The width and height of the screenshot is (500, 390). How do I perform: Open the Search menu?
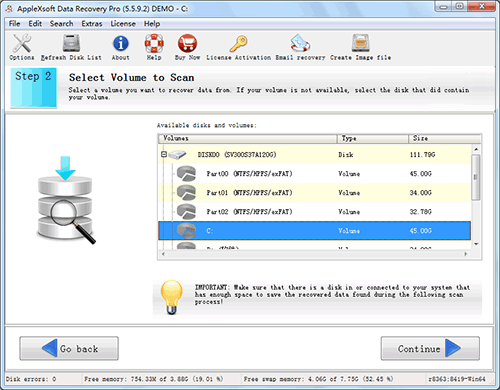[x=62, y=24]
